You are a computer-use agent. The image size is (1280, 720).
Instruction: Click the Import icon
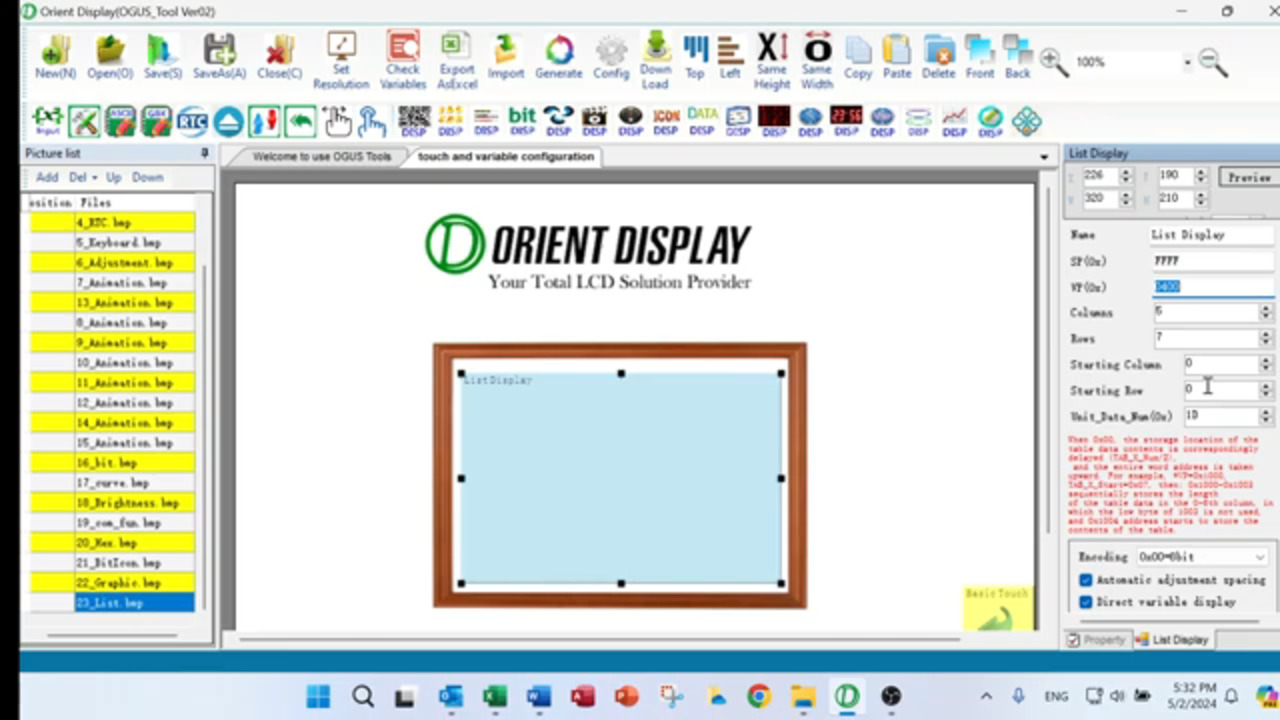click(506, 57)
